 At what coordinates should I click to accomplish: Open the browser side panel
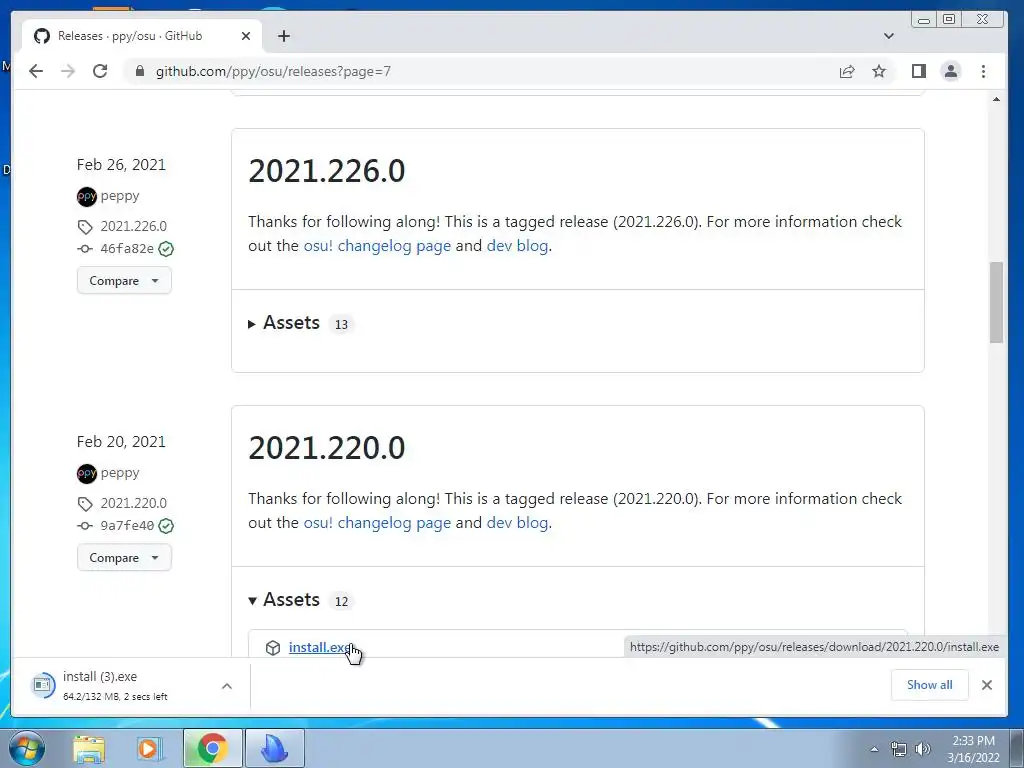tap(919, 71)
